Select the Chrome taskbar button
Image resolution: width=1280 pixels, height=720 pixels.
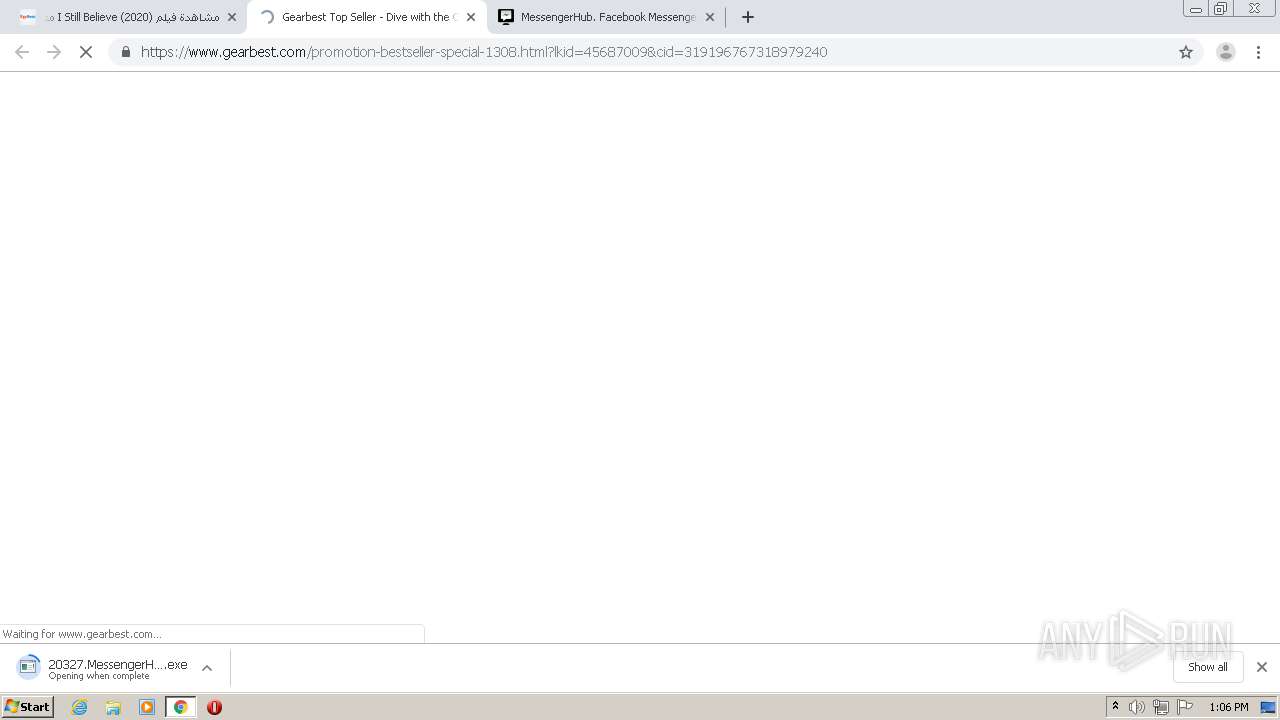[x=181, y=707]
